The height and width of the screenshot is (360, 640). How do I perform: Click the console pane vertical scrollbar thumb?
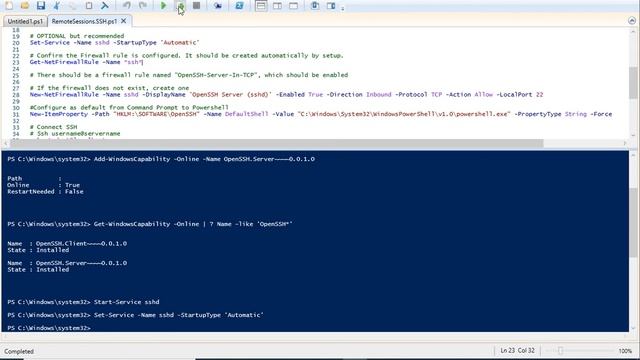pyautogui.click(x=633, y=223)
